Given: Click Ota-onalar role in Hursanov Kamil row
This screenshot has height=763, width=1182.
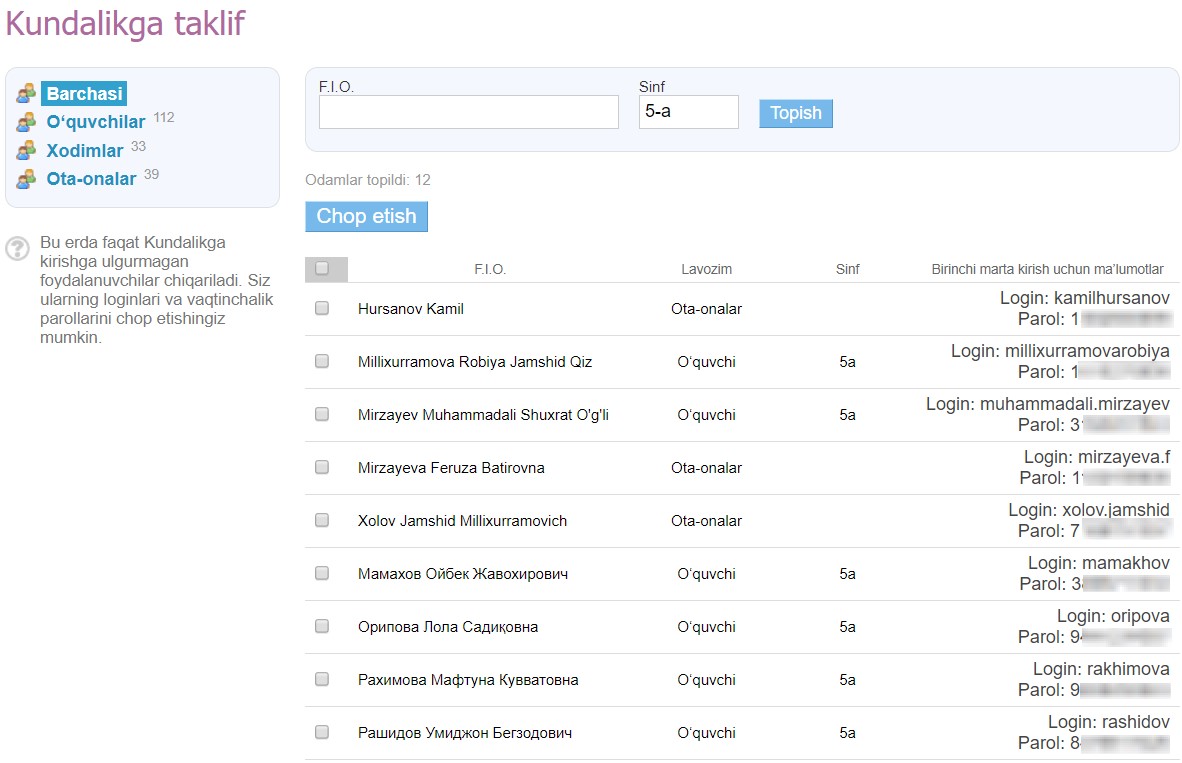Looking at the screenshot, I should tap(706, 309).
